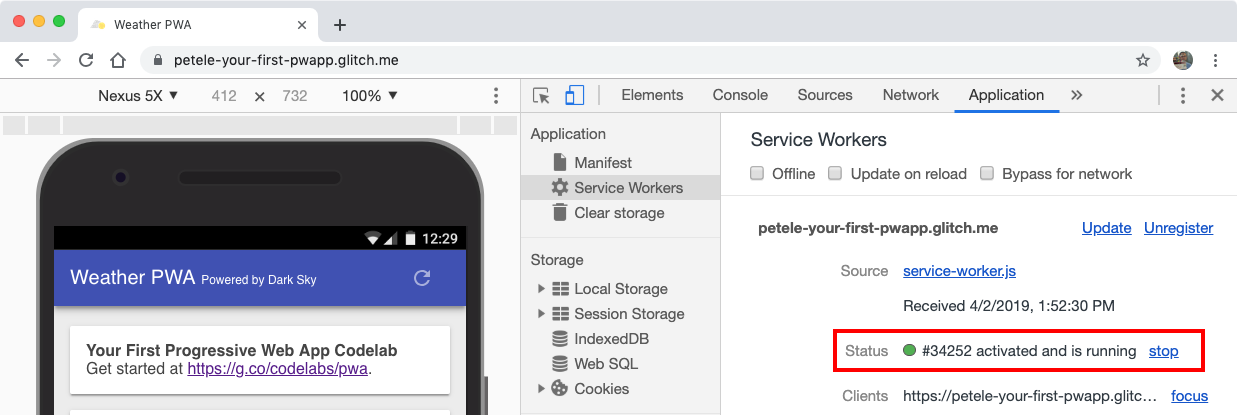Switch to the Network tab
The height and width of the screenshot is (415, 1237).
(910, 96)
